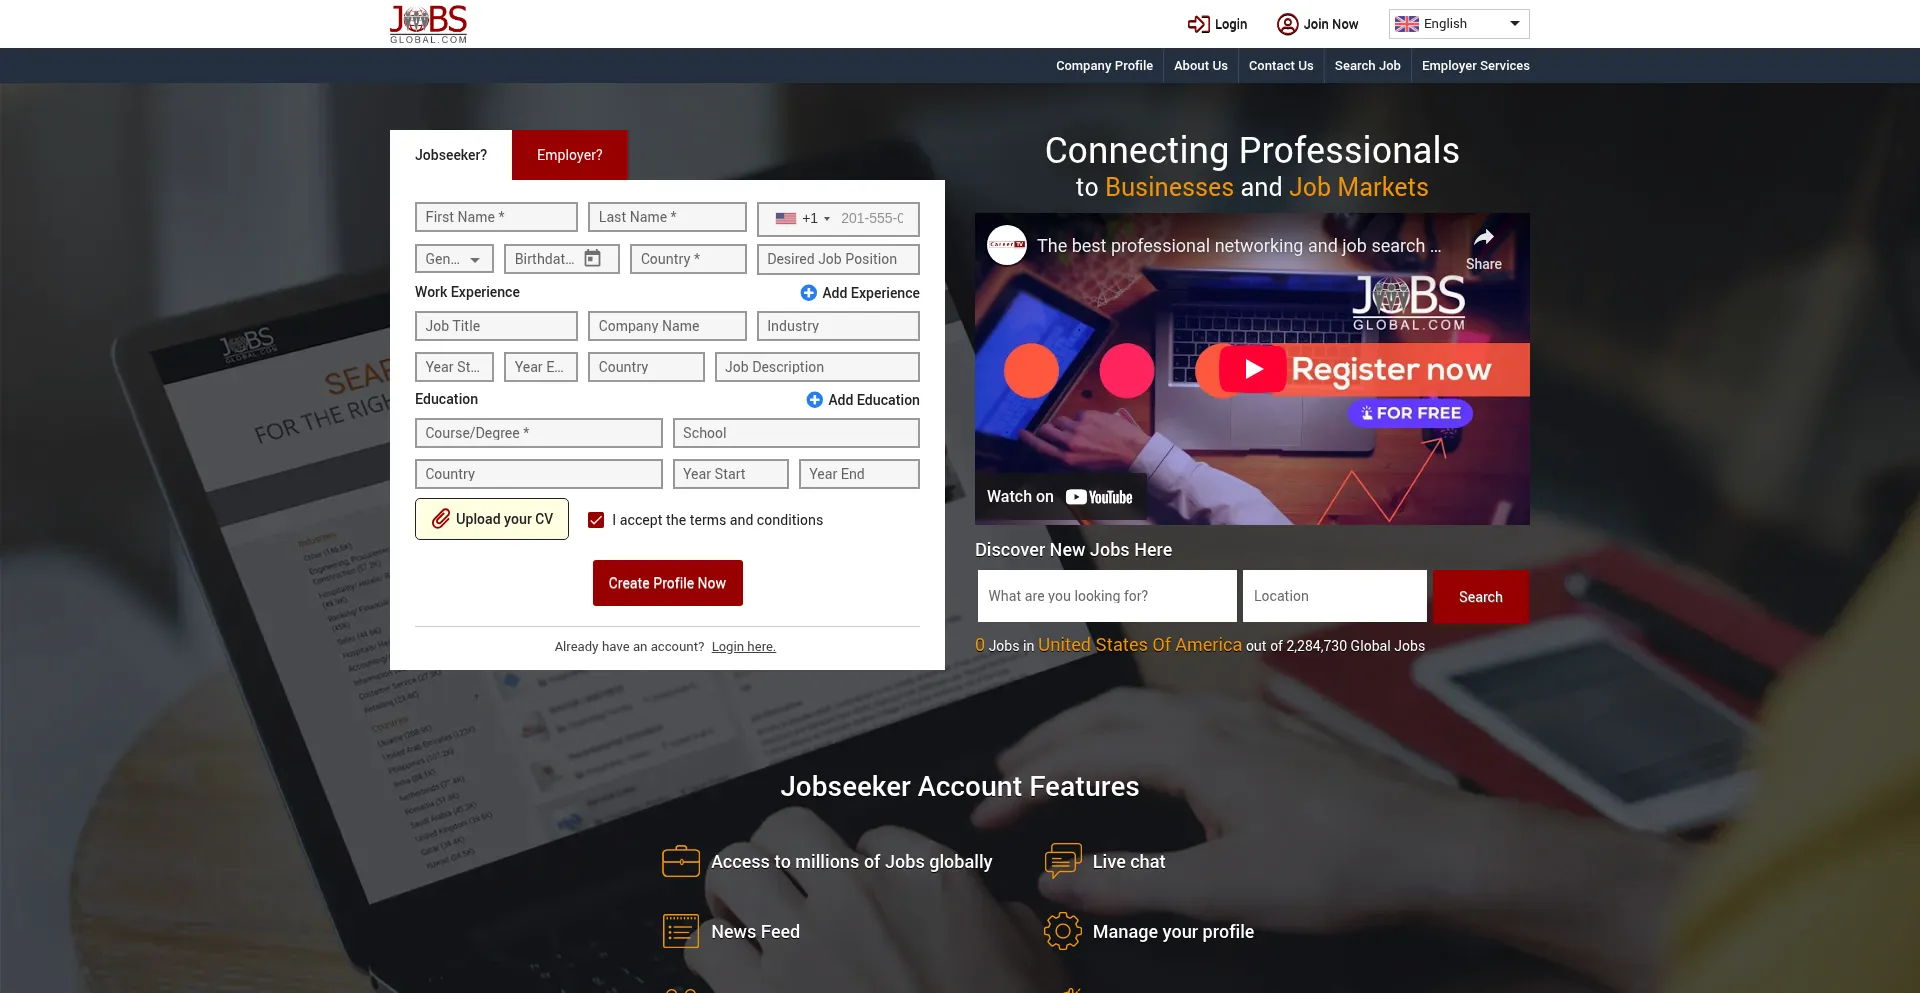
Task: Open the English language dropdown arrow
Action: [1514, 24]
